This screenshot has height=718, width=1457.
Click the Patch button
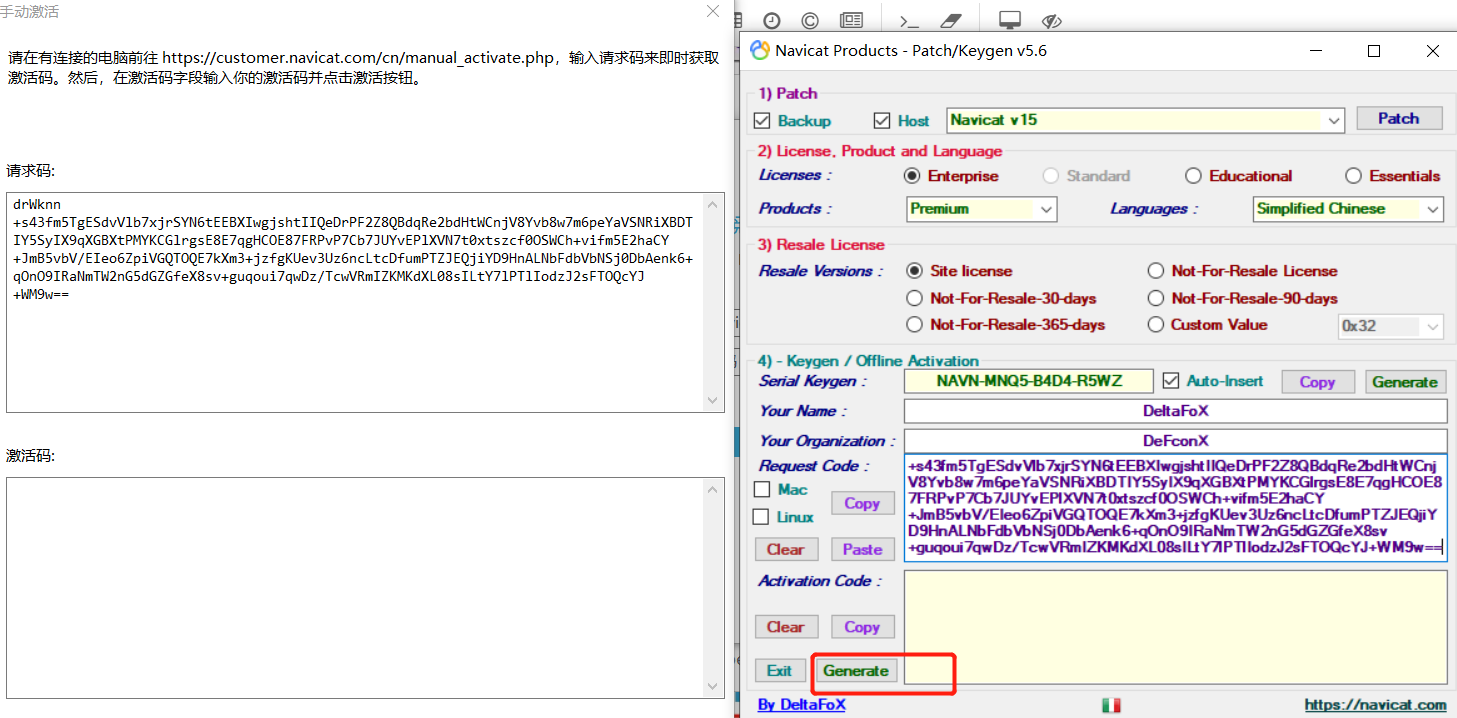(x=1399, y=118)
